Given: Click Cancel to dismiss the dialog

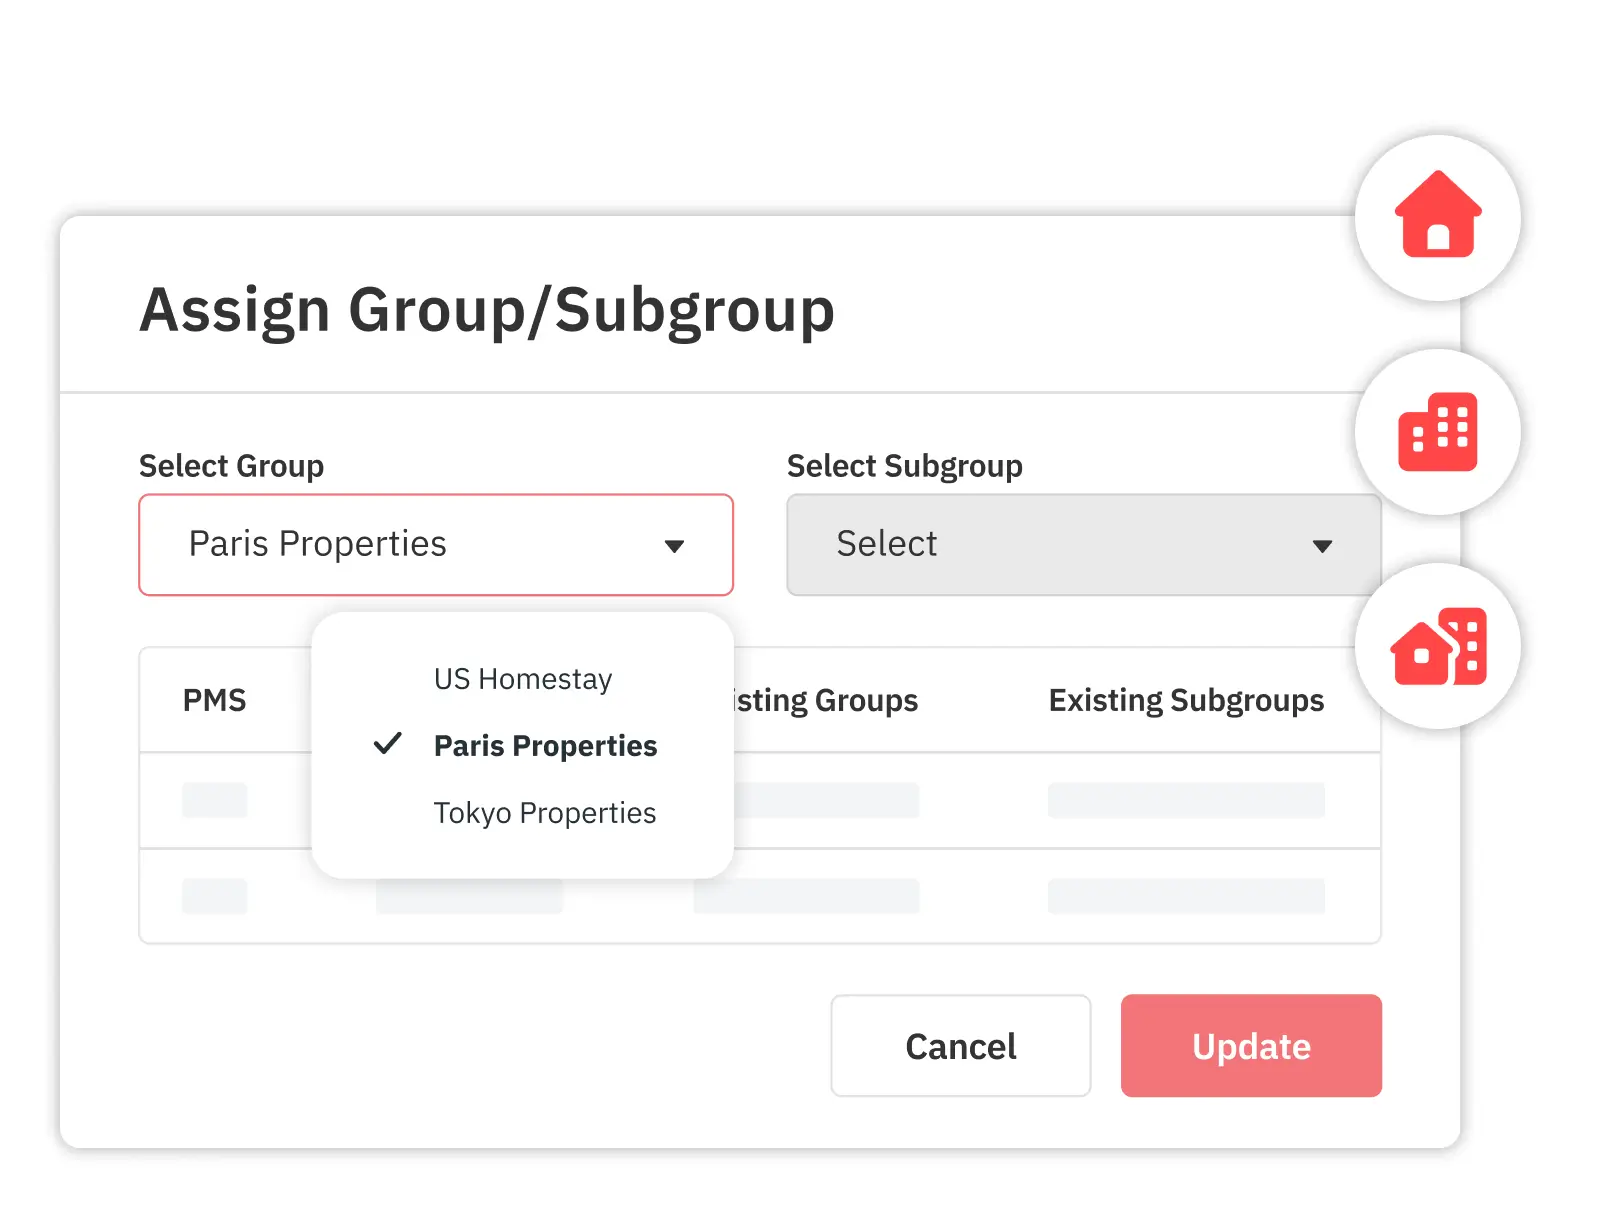Looking at the screenshot, I should point(960,1046).
